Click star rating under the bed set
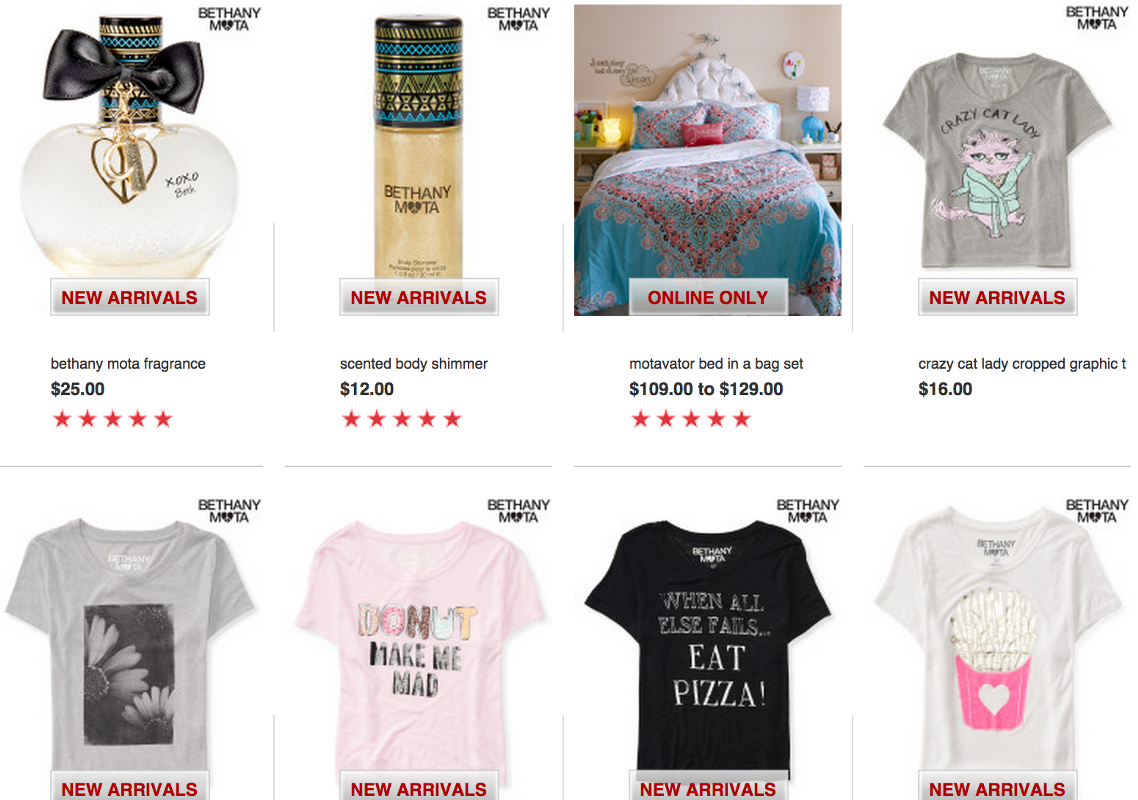 [x=691, y=419]
